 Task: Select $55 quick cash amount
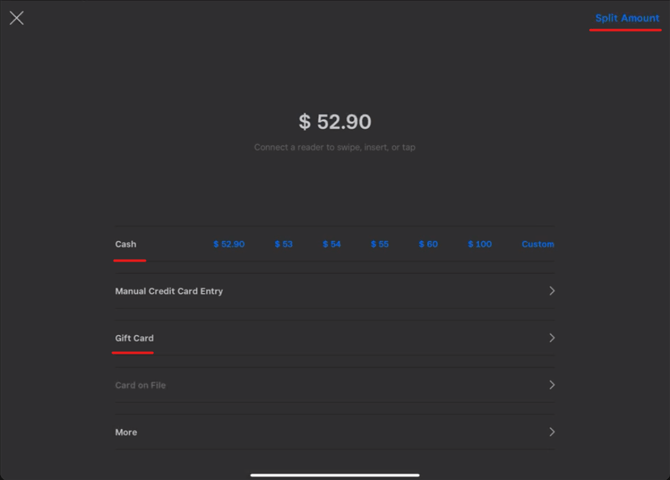[380, 244]
